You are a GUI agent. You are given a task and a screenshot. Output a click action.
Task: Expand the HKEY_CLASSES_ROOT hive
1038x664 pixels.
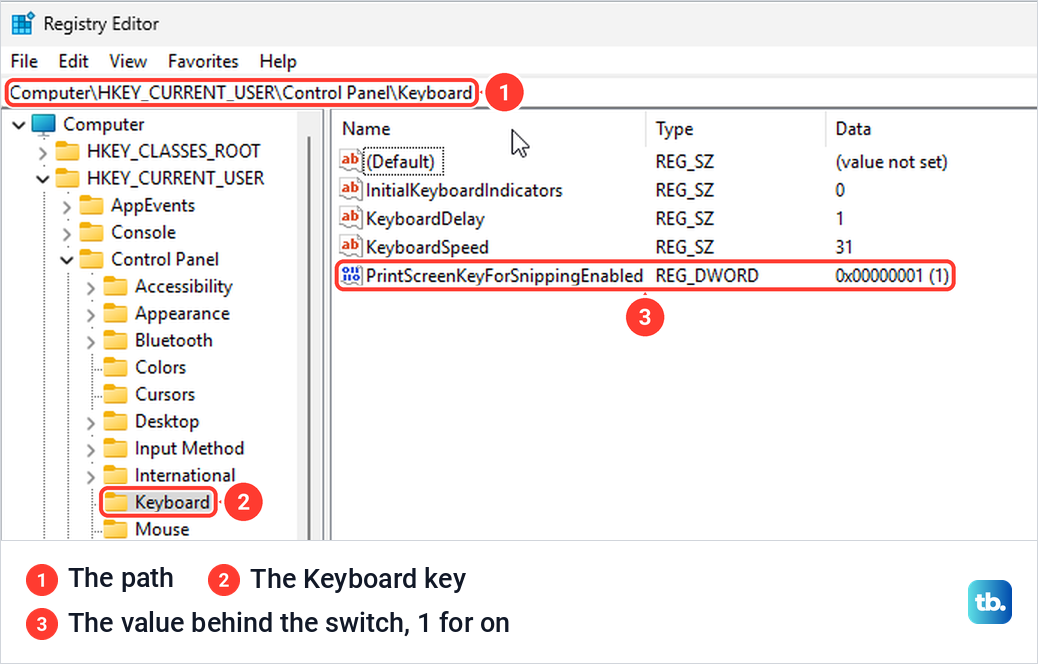pos(43,153)
